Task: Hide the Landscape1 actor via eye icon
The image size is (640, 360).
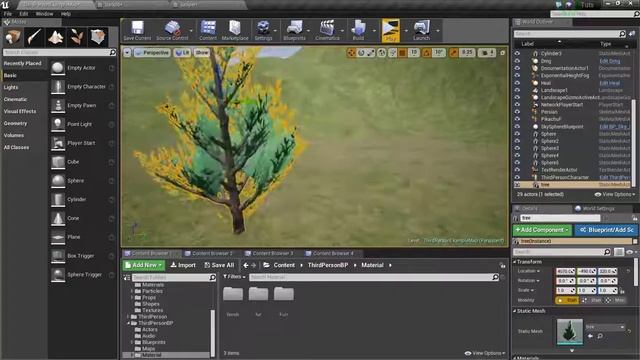Action: pos(517,90)
